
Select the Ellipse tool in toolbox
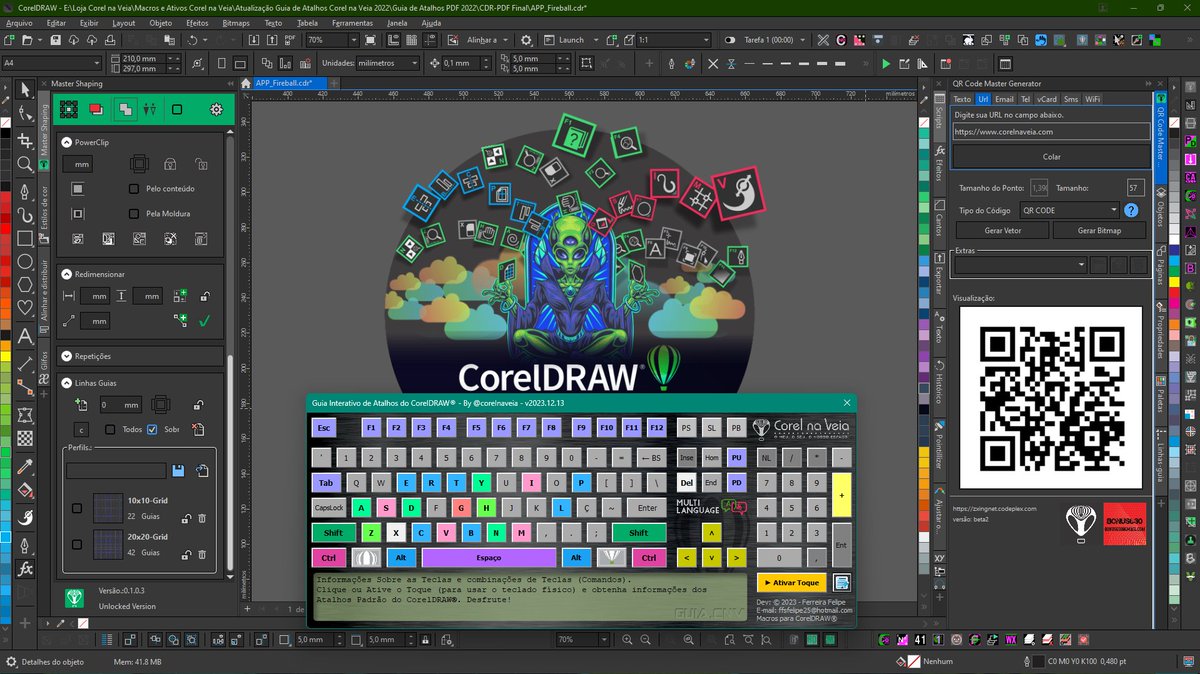(26, 262)
